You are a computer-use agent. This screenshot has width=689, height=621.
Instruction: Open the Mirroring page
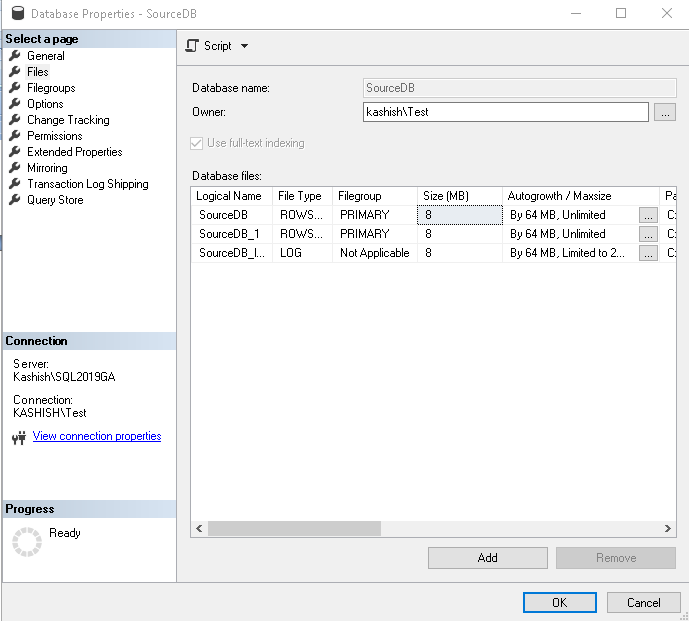pyautogui.click(x=47, y=168)
